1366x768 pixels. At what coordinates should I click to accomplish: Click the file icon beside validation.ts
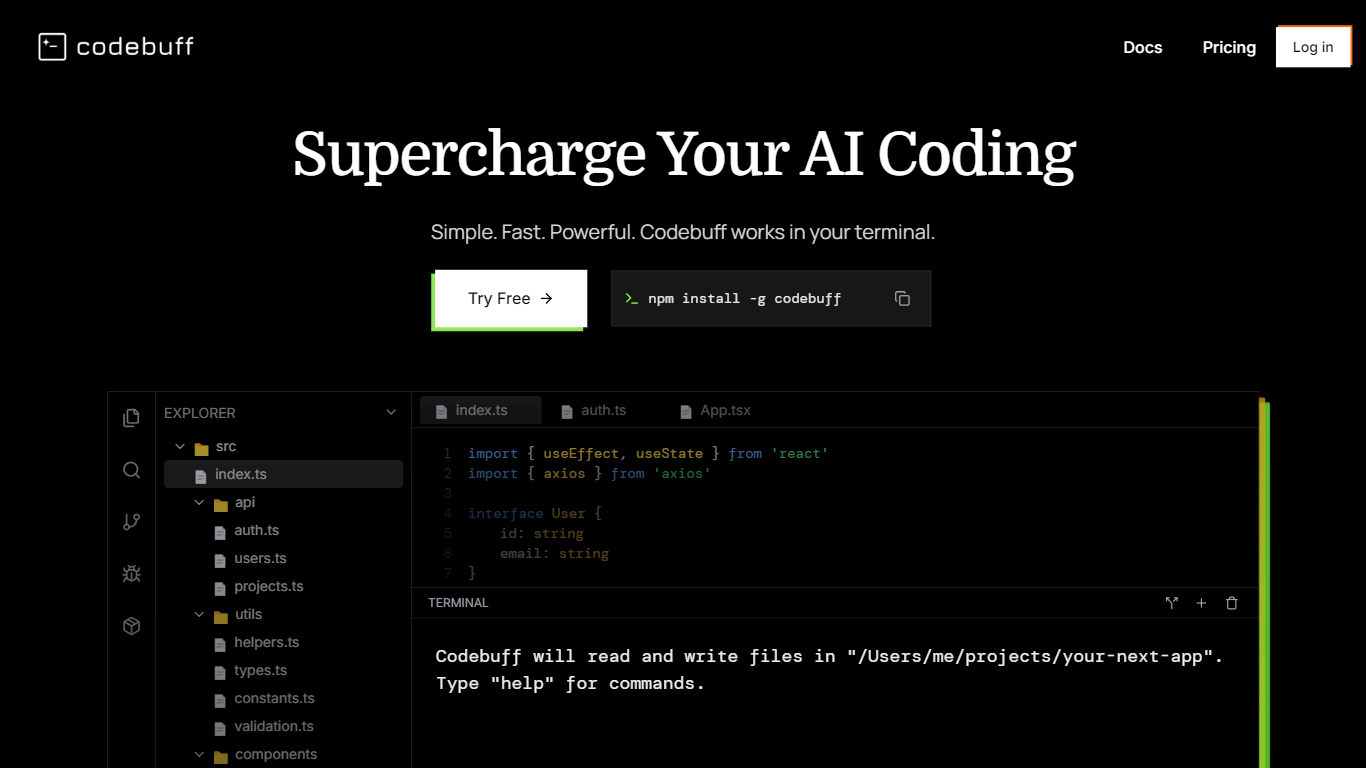221,727
